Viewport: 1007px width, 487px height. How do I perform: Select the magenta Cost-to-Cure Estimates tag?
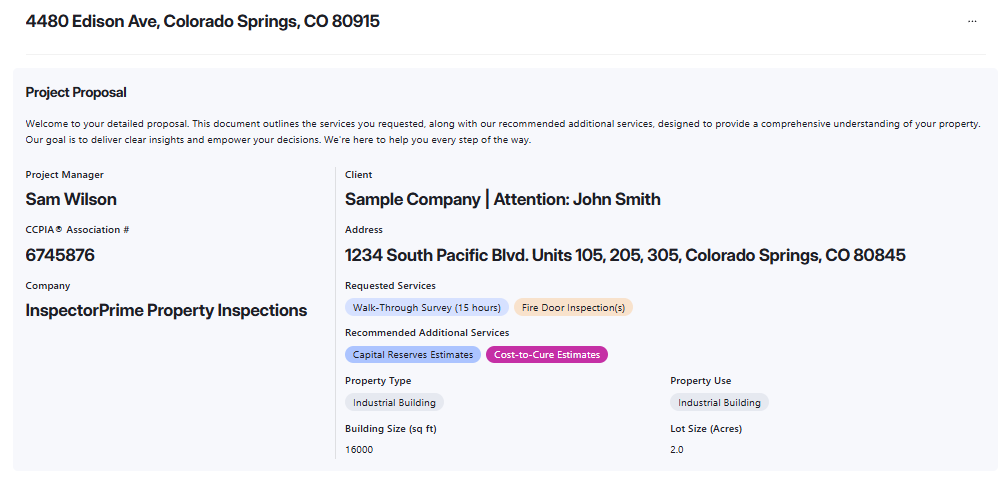(546, 355)
